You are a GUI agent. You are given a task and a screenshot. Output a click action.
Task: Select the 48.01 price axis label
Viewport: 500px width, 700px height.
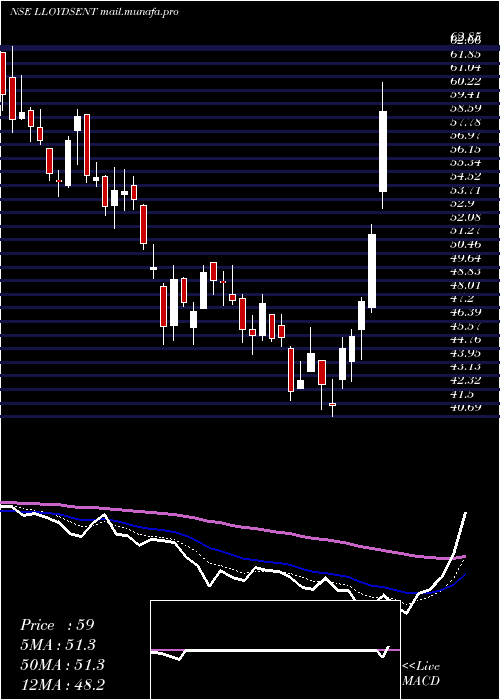[466, 285]
